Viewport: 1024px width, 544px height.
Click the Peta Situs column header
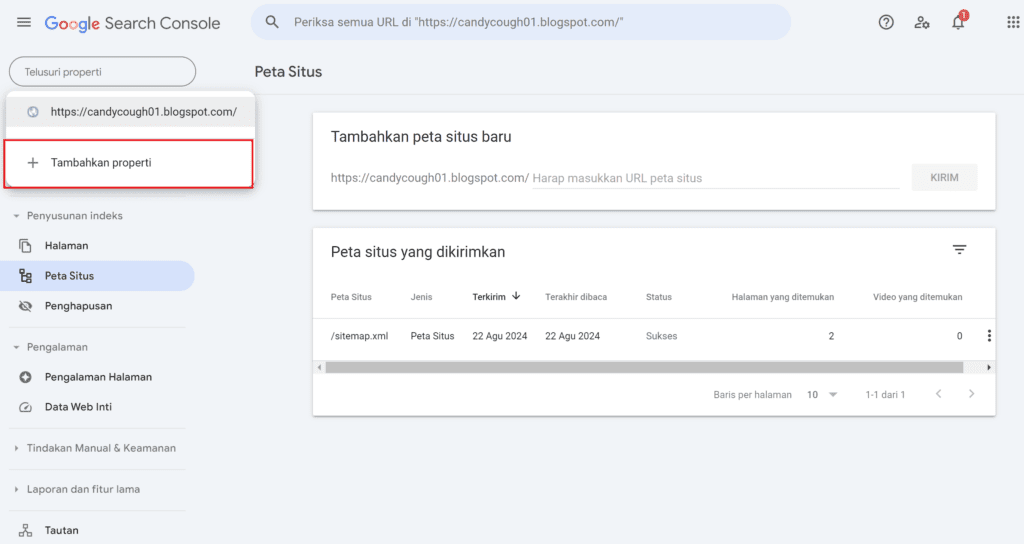click(351, 296)
